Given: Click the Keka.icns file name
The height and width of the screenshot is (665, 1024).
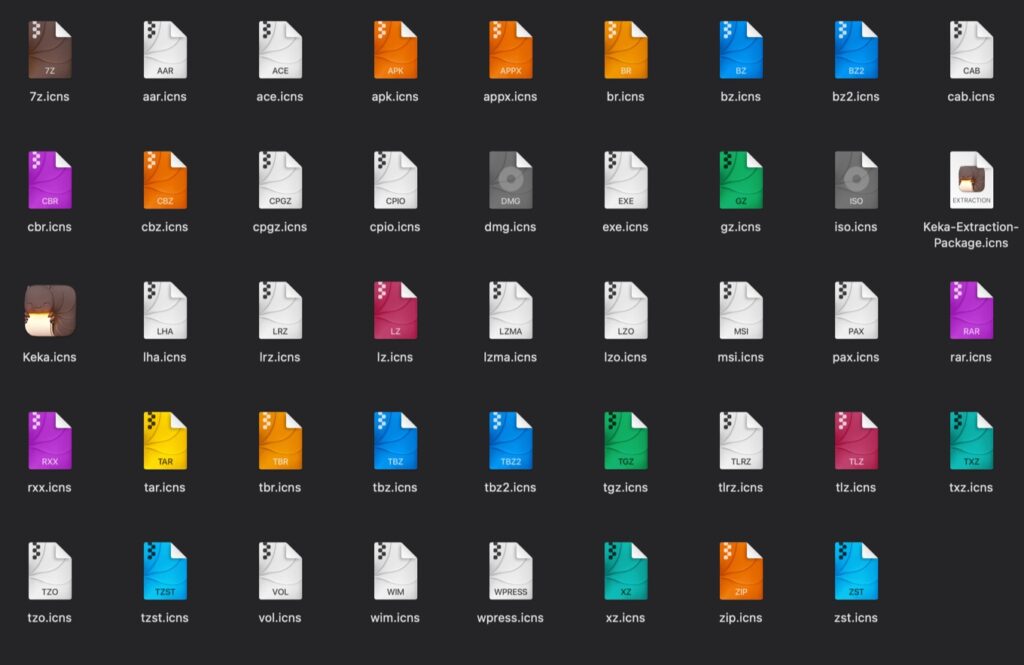Looking at the screenshot, I should (x=50, y=357).
